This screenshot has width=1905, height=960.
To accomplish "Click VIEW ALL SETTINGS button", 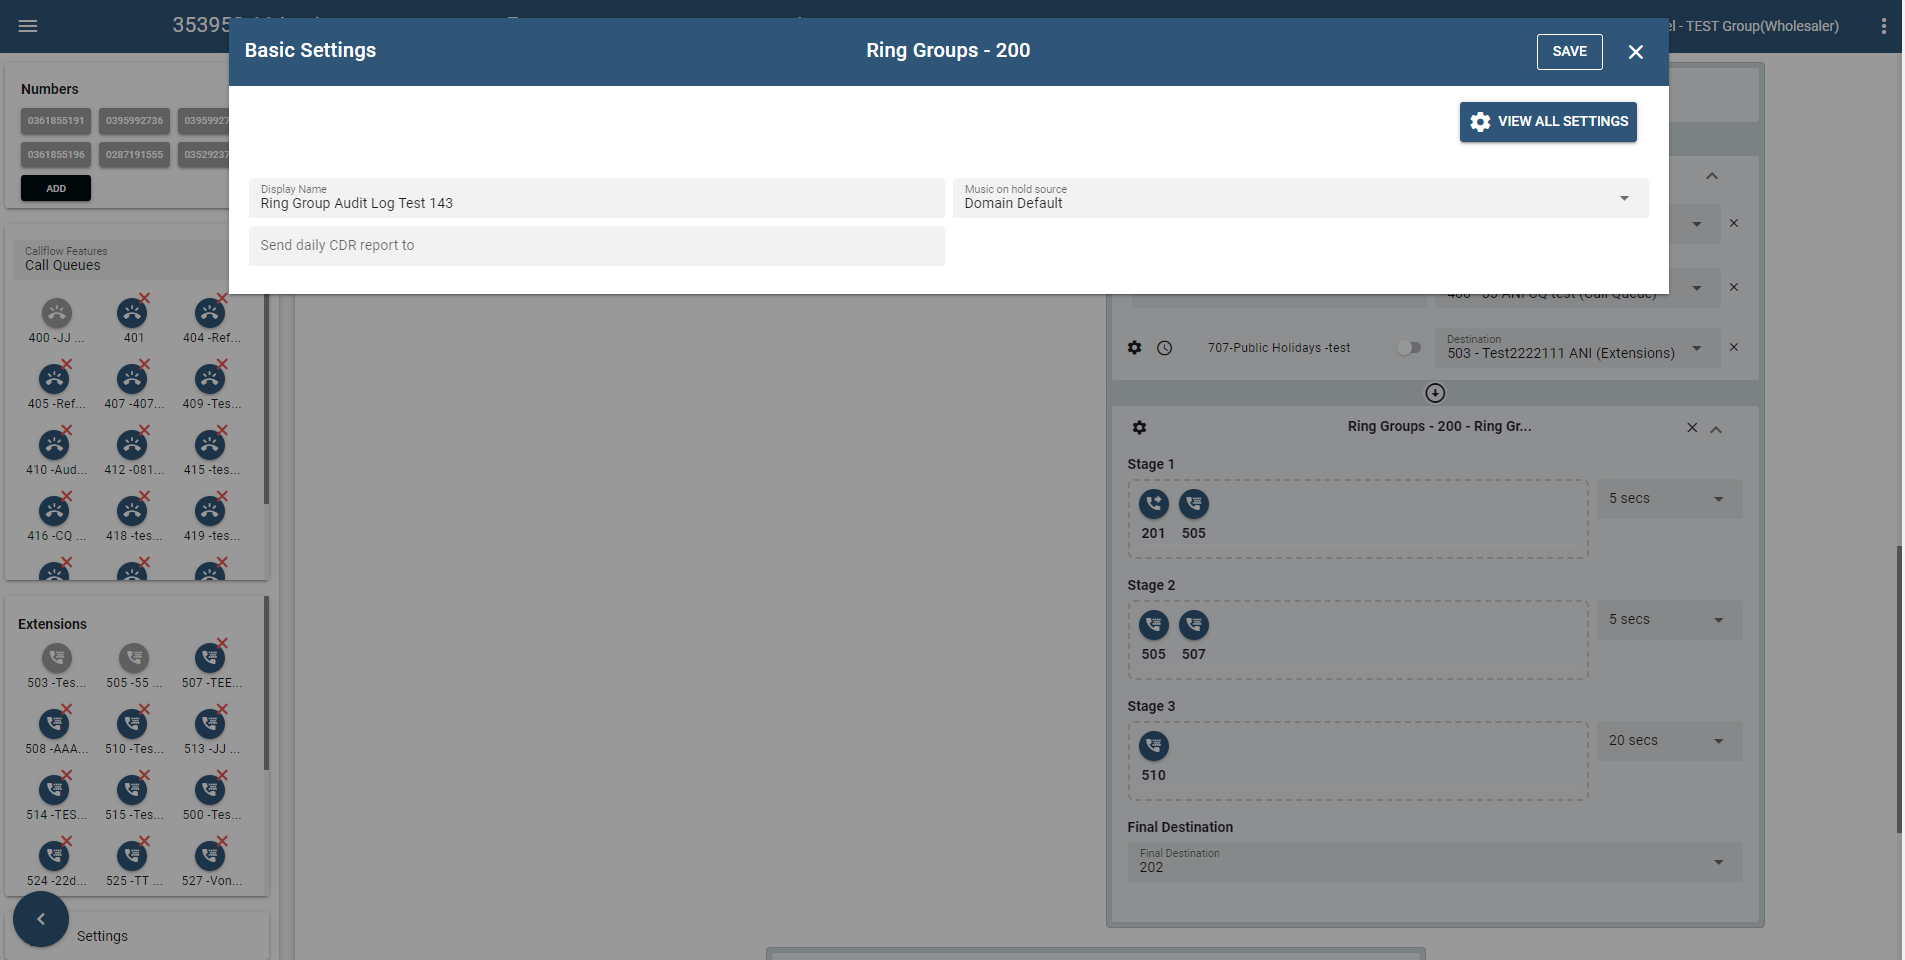I will (x=1547, y=122).
